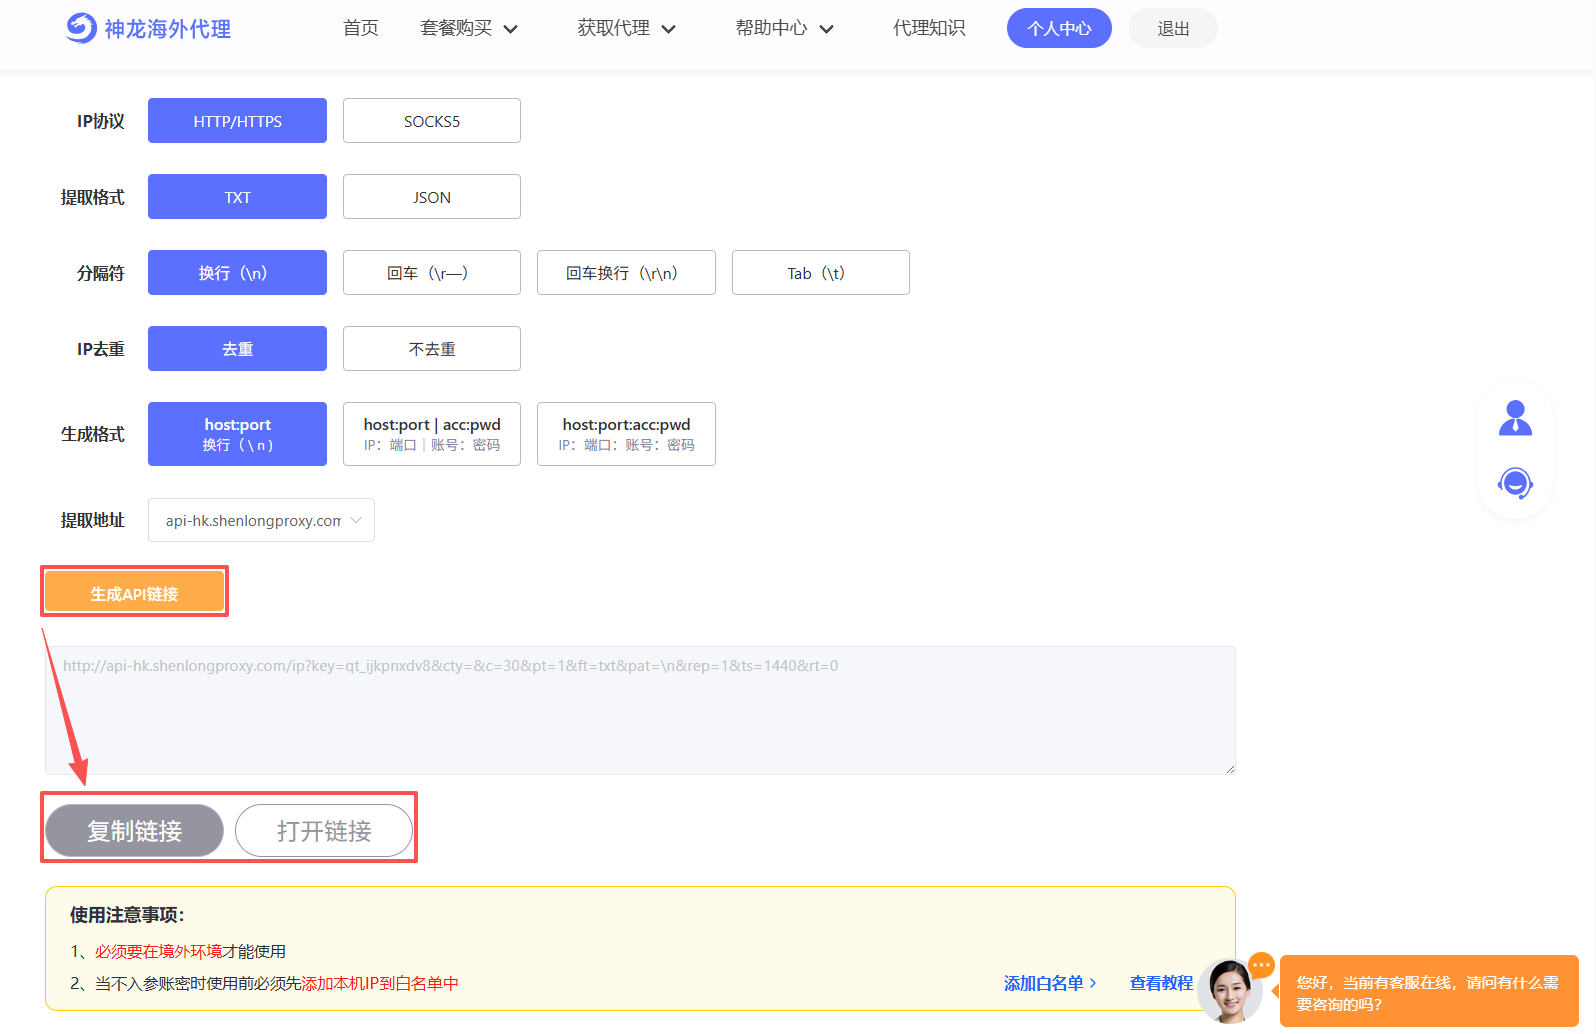Select host:port:acc:pwd generation format
This screenshot has width=1596, height=1034.
coord(626,434)
